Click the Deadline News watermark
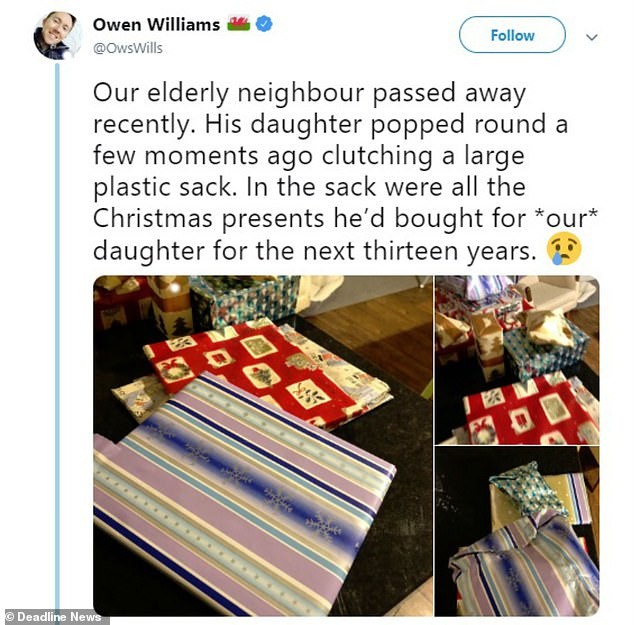Image resolution: width=634 pixels, height=625 pixels. click(53, 617)
